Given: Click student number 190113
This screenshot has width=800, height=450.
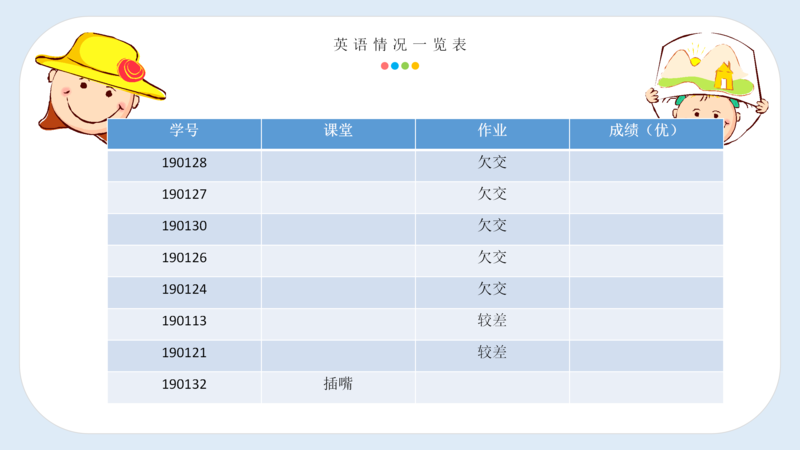Looking at the screenshot, I should point(184,321).
